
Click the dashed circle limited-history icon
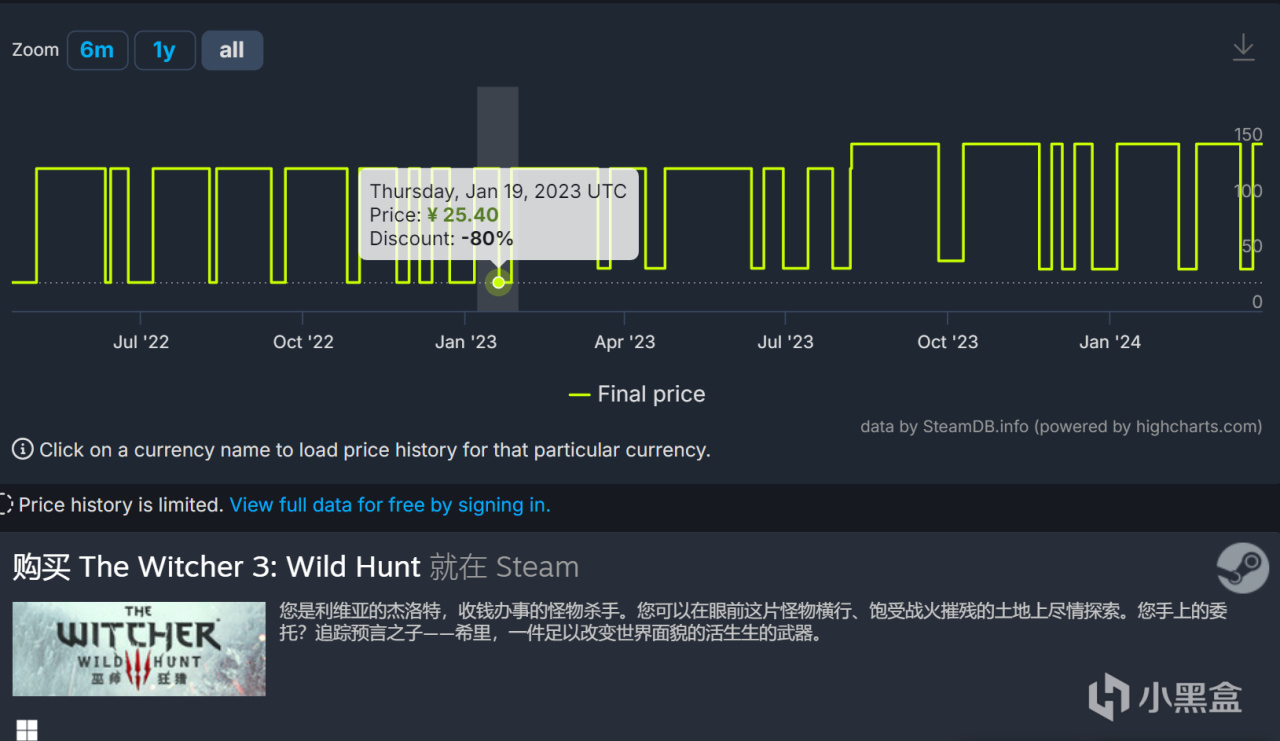[5, 505]
